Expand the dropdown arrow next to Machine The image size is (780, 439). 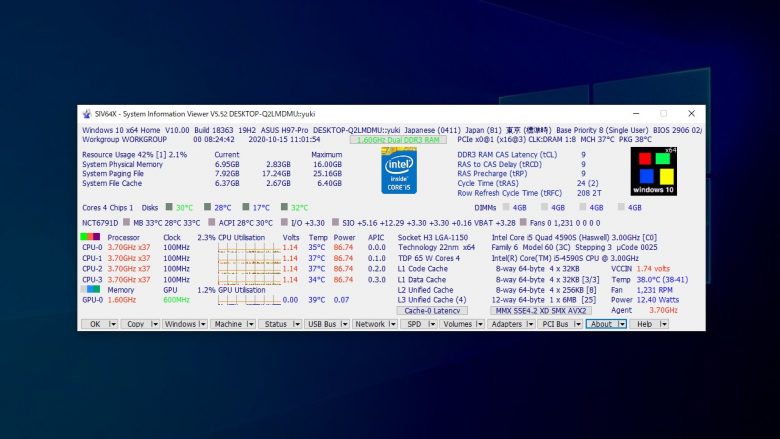tap(250, 324)
